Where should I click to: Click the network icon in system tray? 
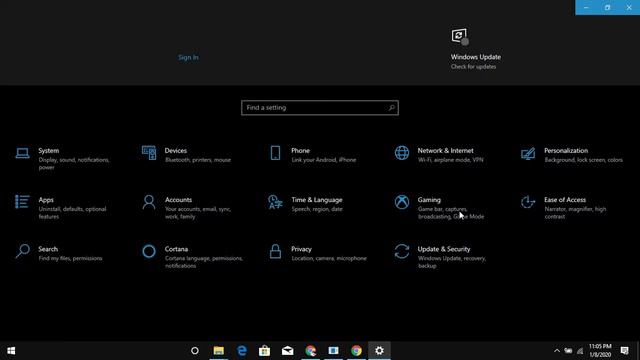580,351
